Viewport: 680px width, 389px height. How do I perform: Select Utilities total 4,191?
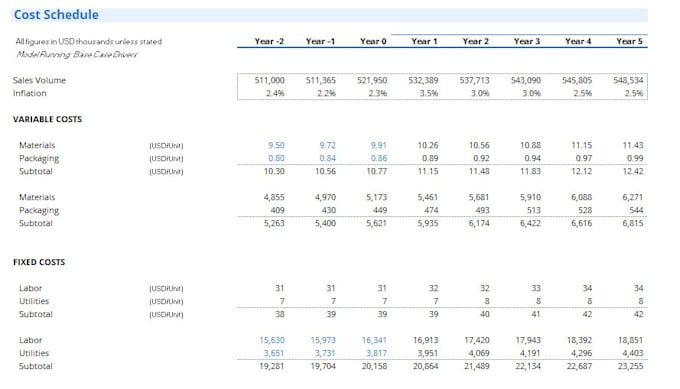530,353
